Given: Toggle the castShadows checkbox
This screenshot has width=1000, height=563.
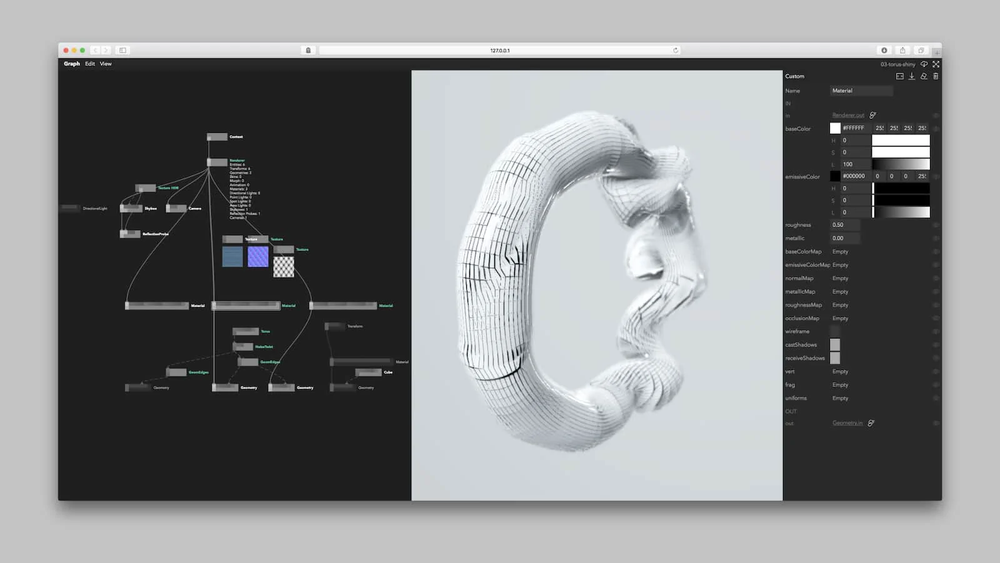Looking at the screenshot, I should pyautogui.click(x=835, y=344).
